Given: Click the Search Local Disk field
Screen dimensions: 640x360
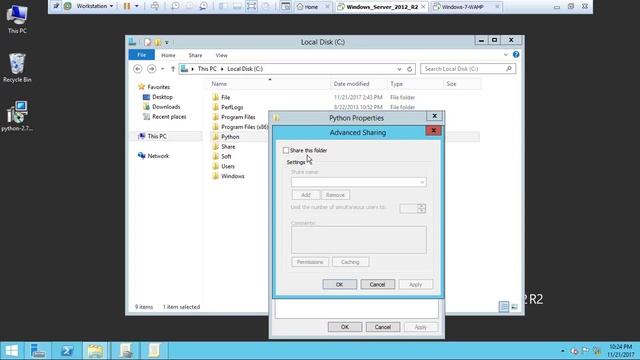Looking at the screenshot, I should (x=468, y=69).
